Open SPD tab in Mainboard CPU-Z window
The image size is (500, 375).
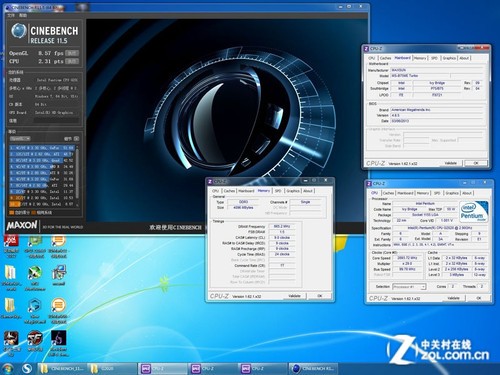[x=434, y=58]
